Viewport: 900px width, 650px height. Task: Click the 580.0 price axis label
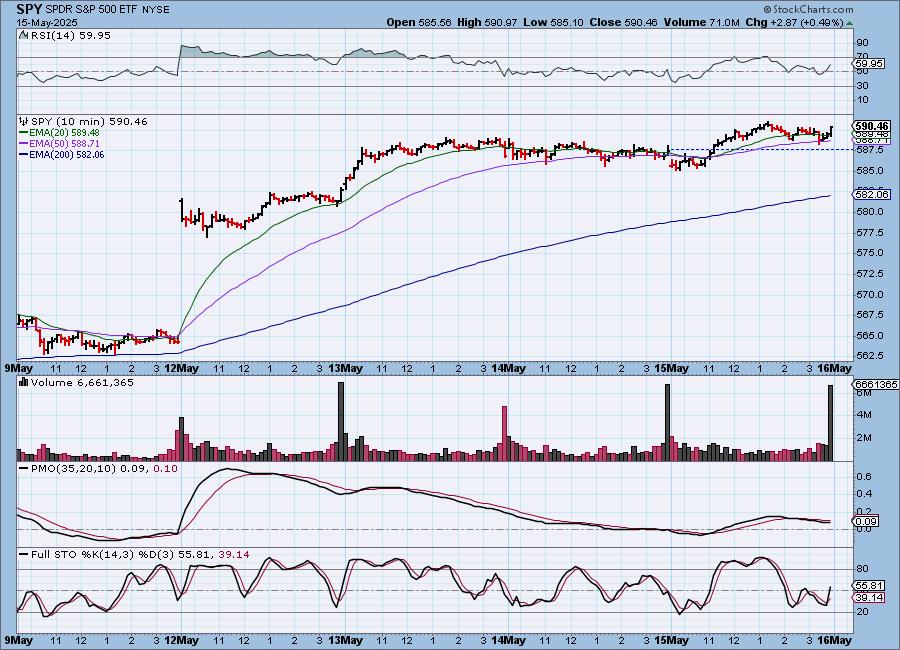coord(870,212)
